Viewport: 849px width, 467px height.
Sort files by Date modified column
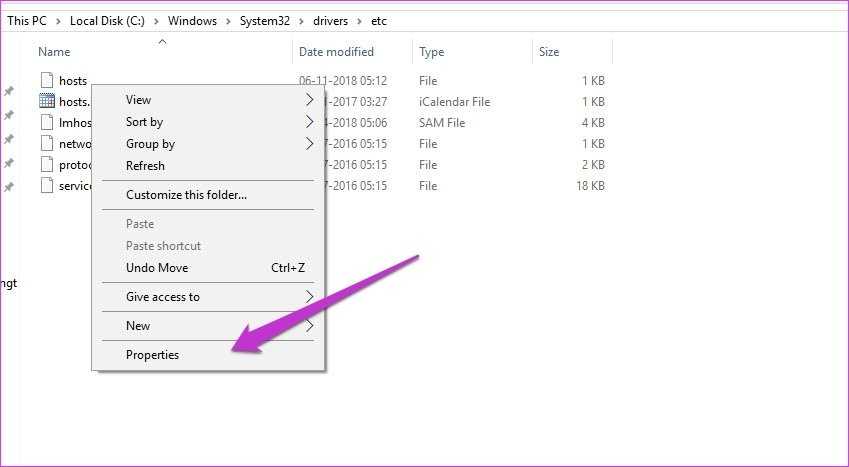336,52
